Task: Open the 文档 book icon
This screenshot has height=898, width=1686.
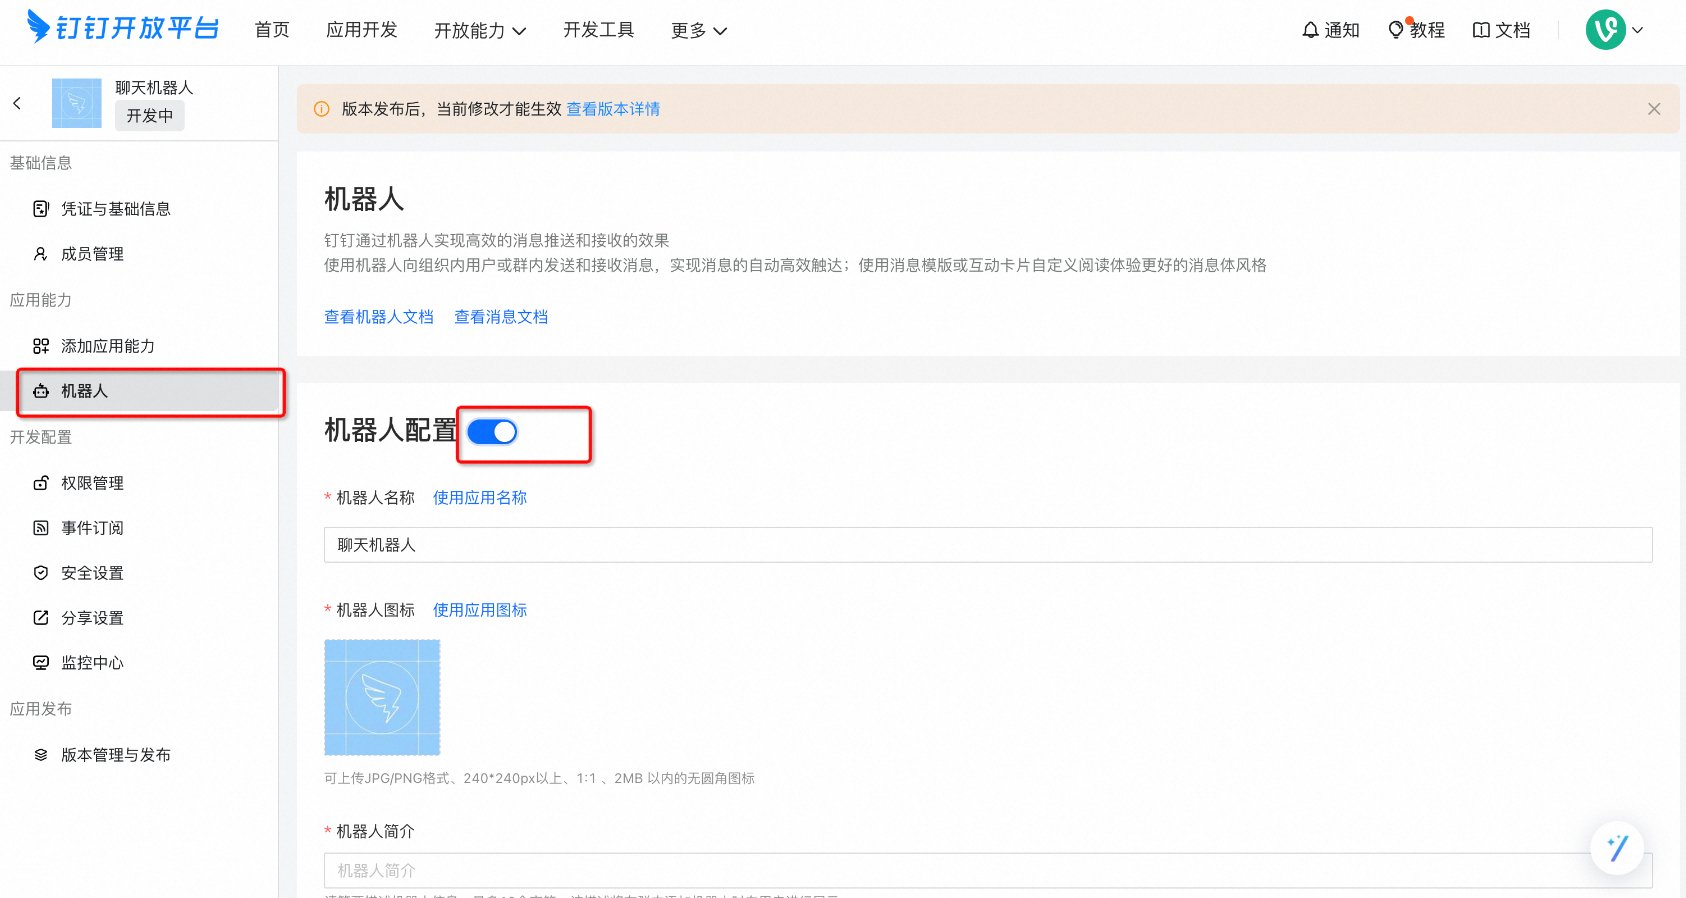Action: pyautogui.click(x=1501, y=30)
